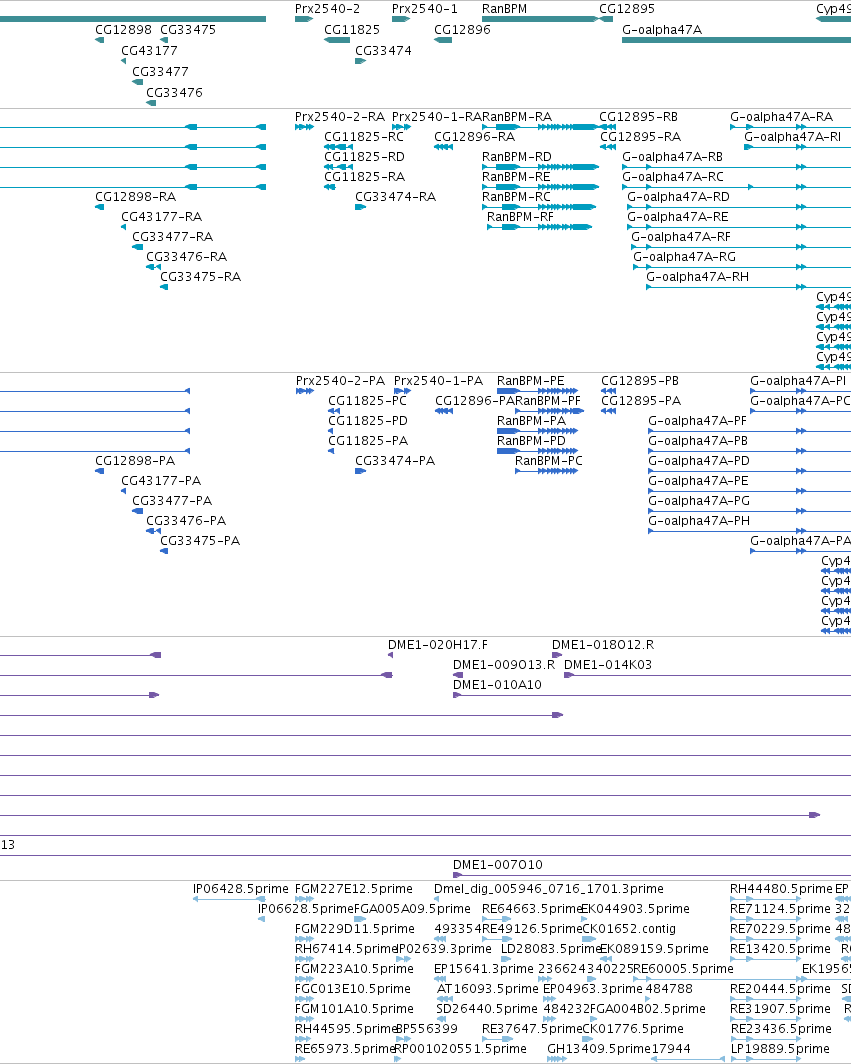This screenshot has width=851, height=1064.
Task: Click protein CG12895-PB
Action: coord(639,381)
